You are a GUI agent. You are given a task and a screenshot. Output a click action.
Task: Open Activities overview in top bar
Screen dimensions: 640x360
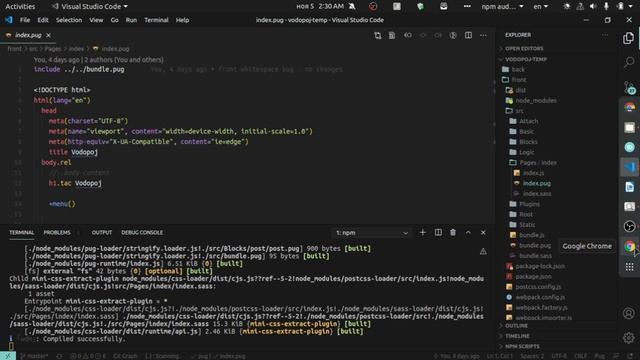20,7
